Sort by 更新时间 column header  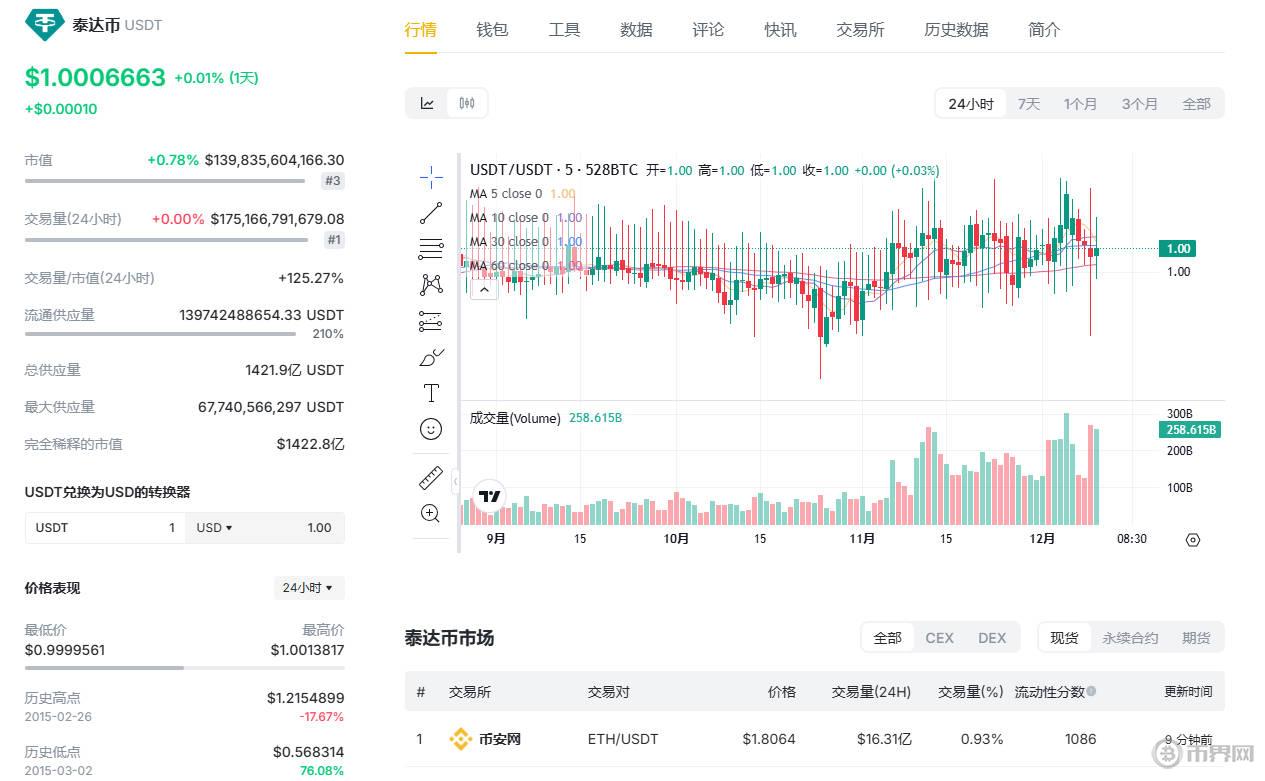click(1188, 691)
